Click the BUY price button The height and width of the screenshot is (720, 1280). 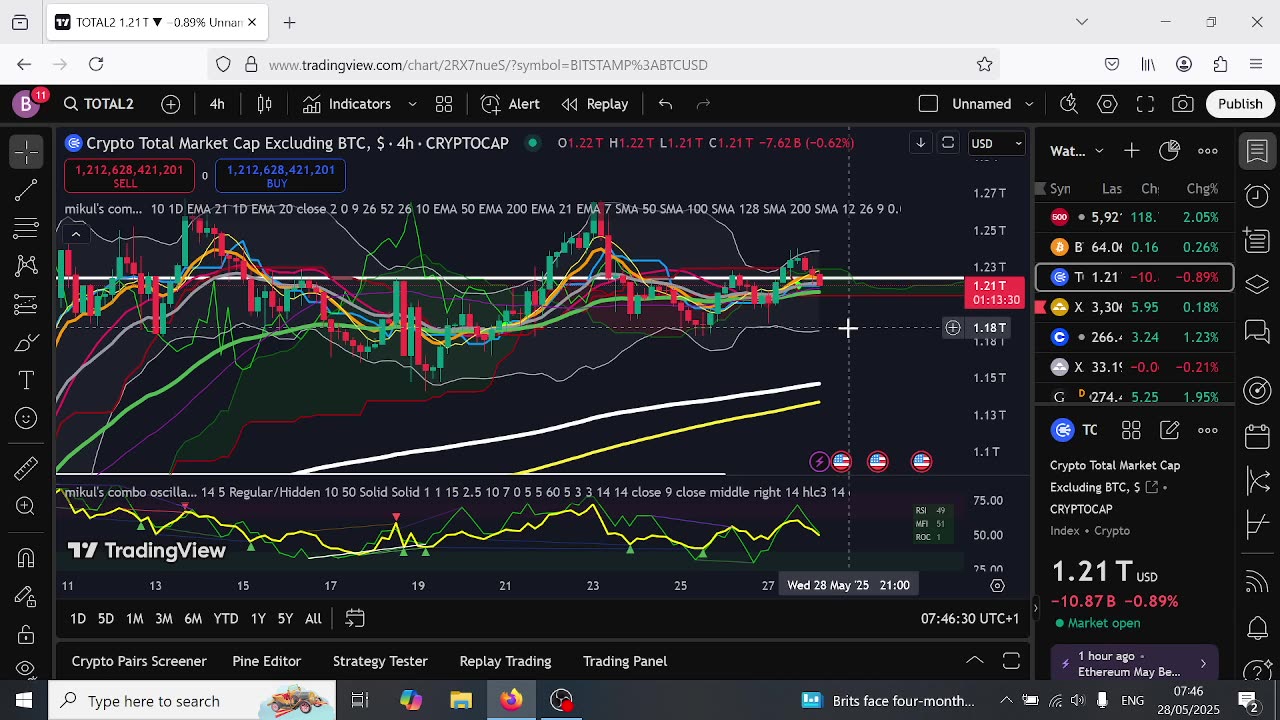(281, 176)
